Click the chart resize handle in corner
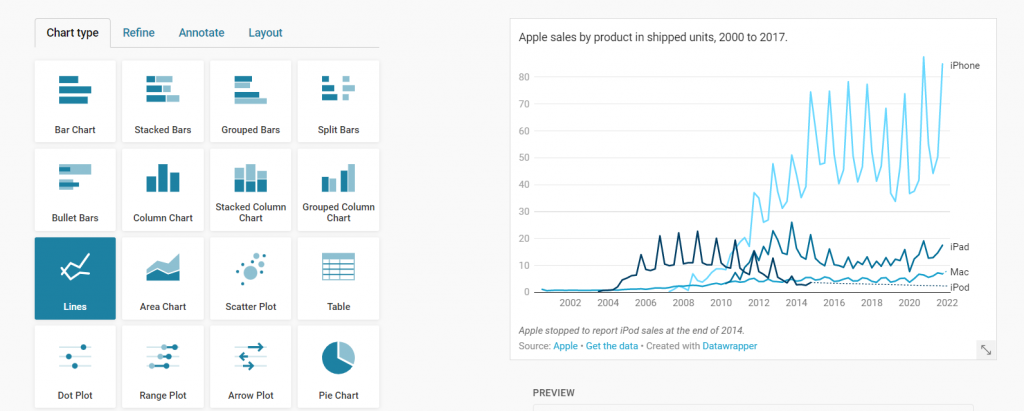This screenshot has height=411, width=1024. coord(986,348)
